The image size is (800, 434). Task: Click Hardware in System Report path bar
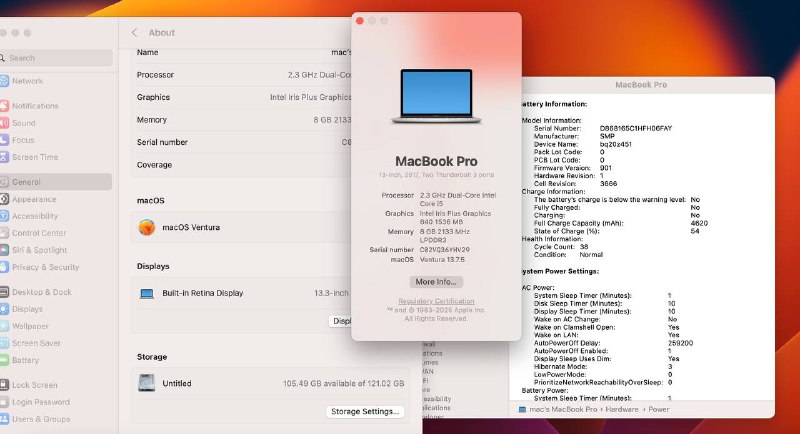pyautogui.click(x=621, y=409)
